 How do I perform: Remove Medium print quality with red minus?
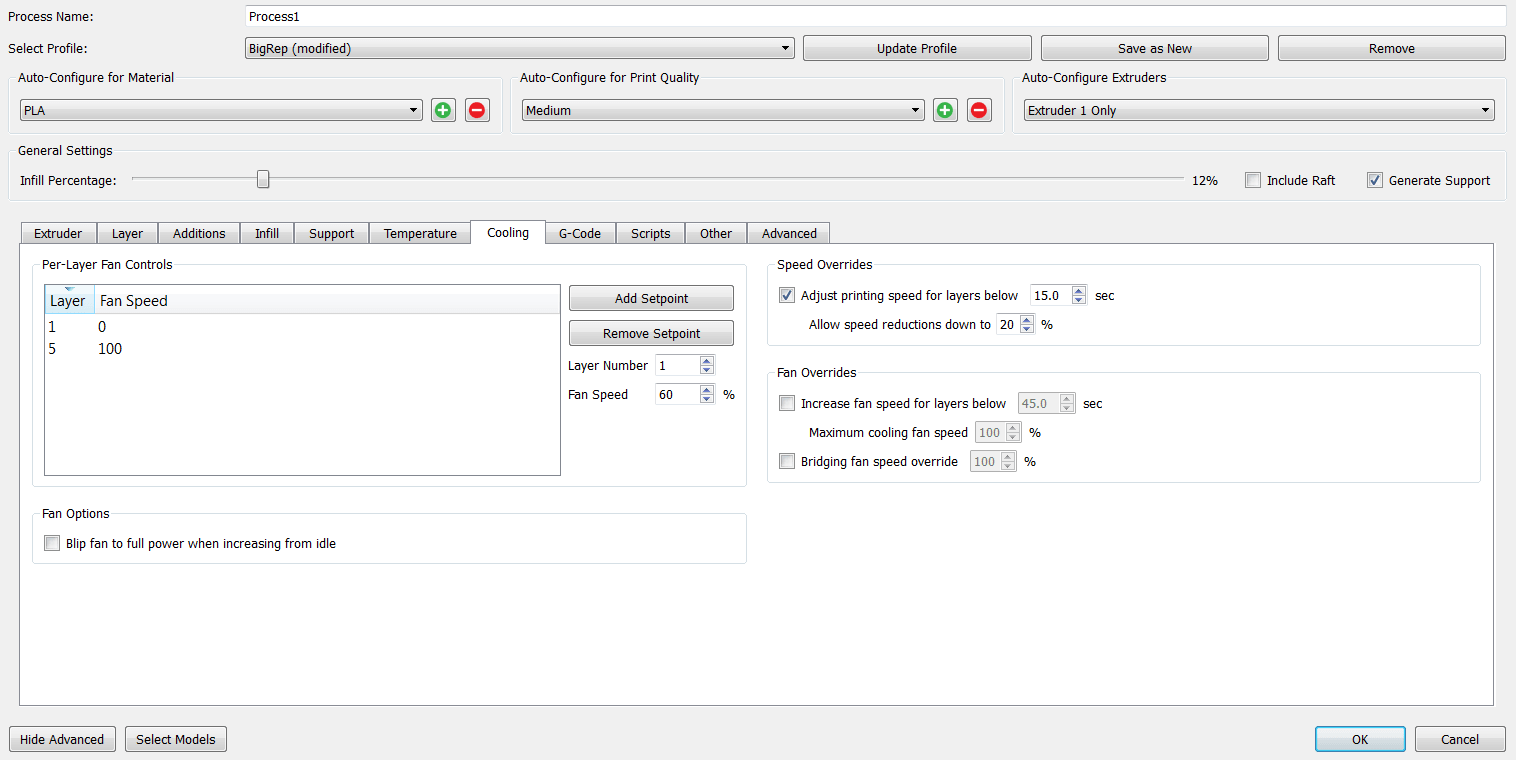pyautogui.click(x=979, y=110)
